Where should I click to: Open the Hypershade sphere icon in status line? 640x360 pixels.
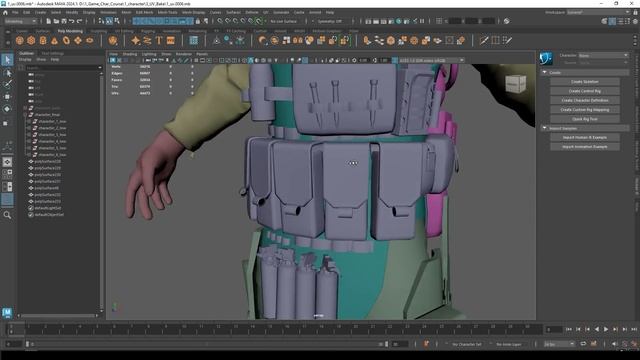pos(399,21)
